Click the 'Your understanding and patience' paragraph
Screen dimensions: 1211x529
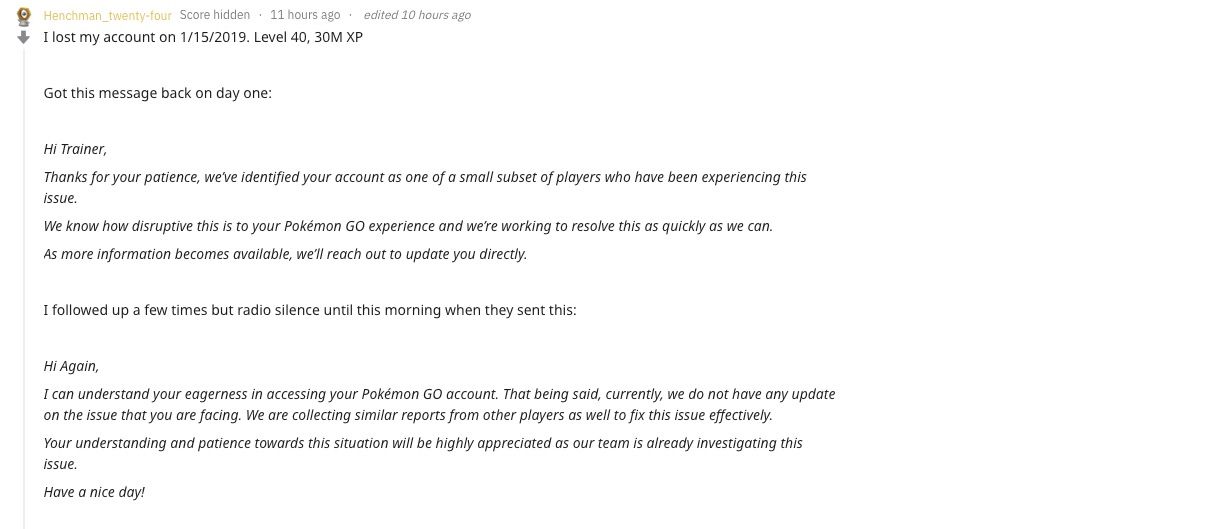[x=423, y=453]
